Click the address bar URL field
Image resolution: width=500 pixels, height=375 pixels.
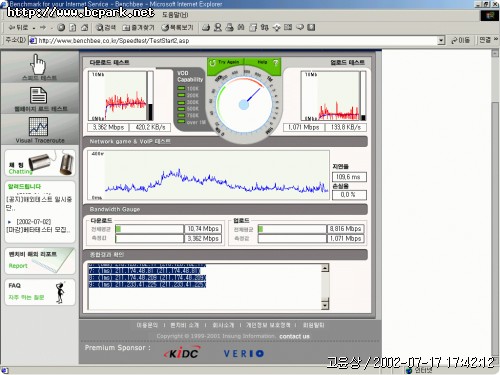[233, 41]
